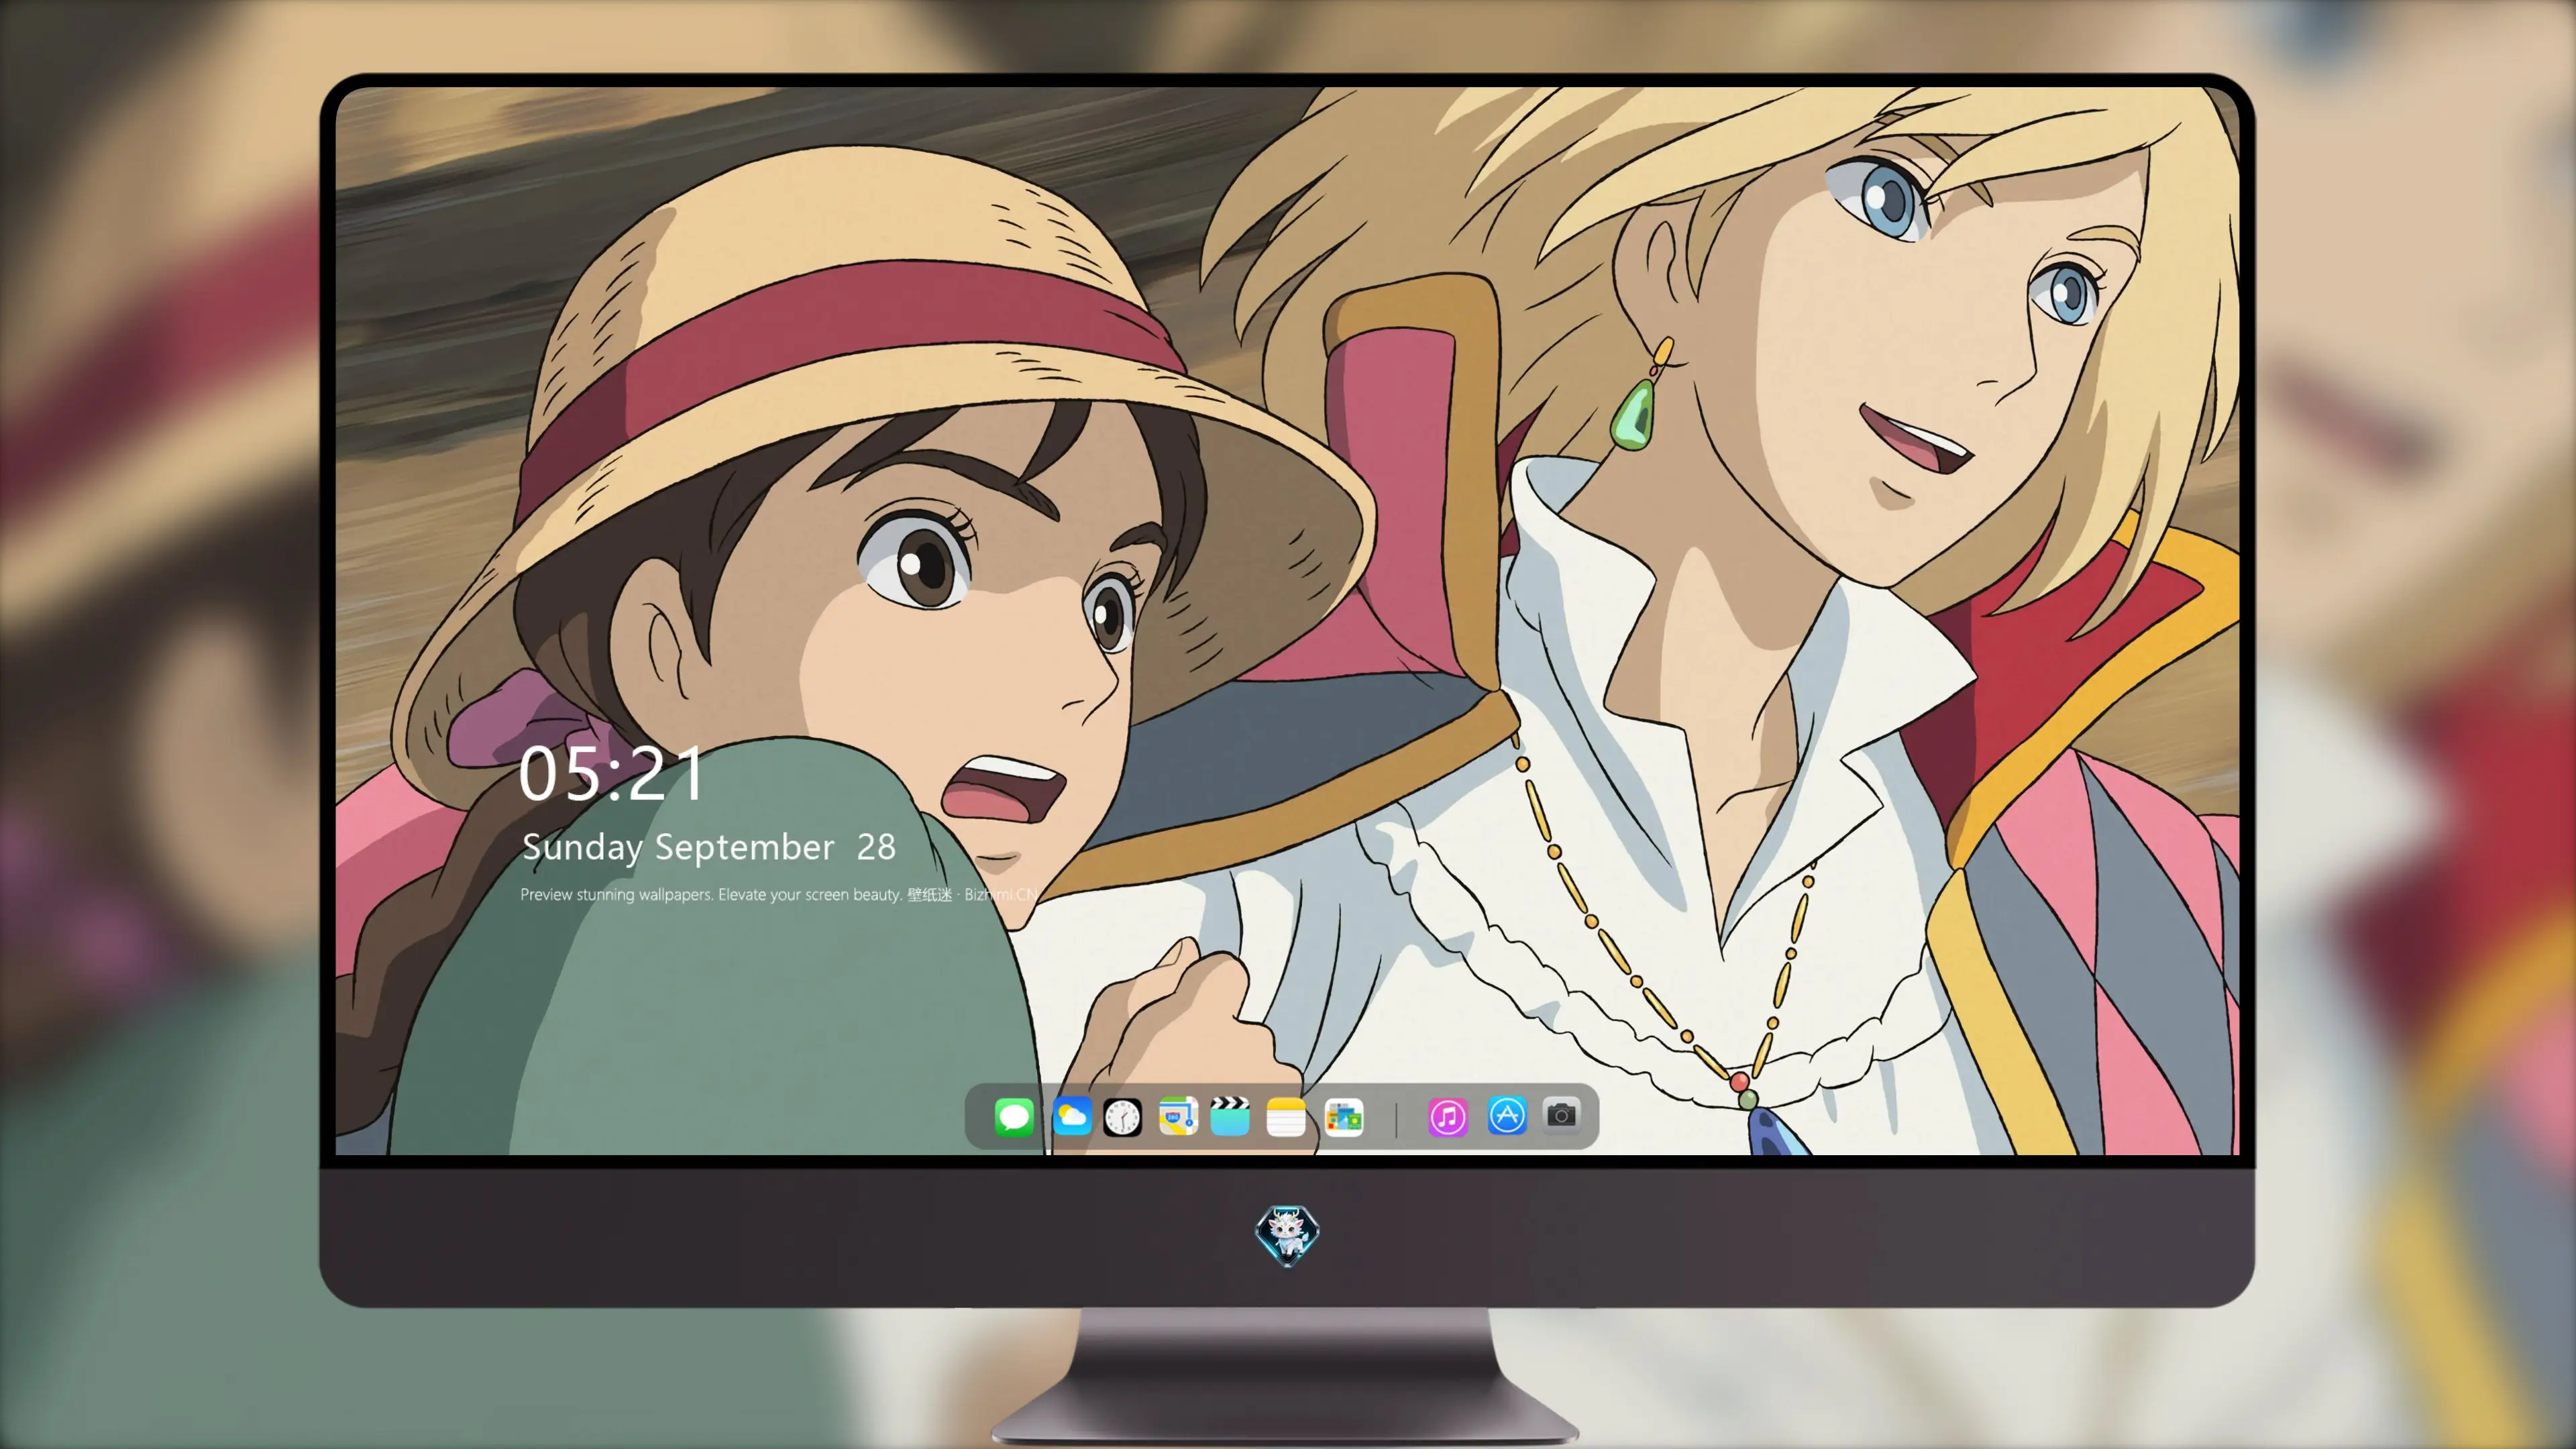The image size is (2576, 1449).
Task: Click the 'Sunday September 28' date text
Action: [x=708, y=847]
